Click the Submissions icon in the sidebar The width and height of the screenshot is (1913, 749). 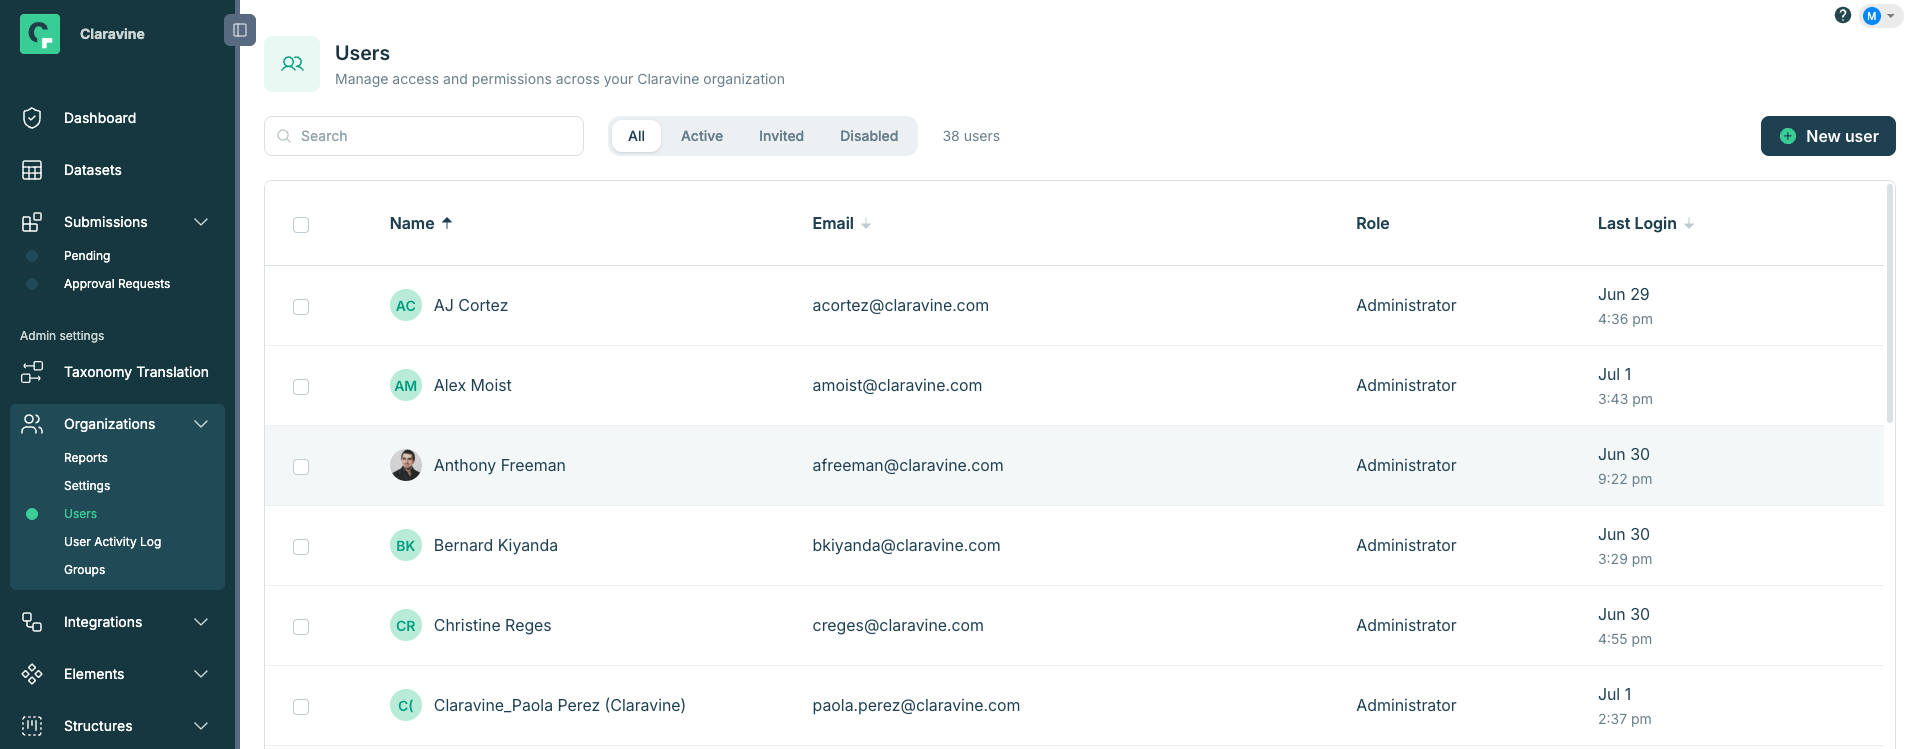[32, 222]
